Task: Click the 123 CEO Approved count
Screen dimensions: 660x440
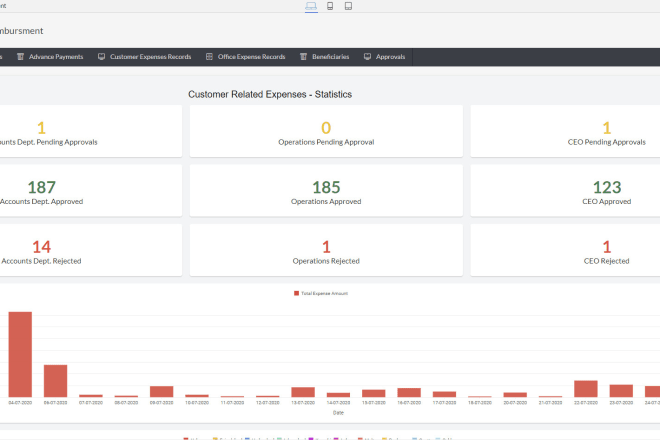Action: 607,187
